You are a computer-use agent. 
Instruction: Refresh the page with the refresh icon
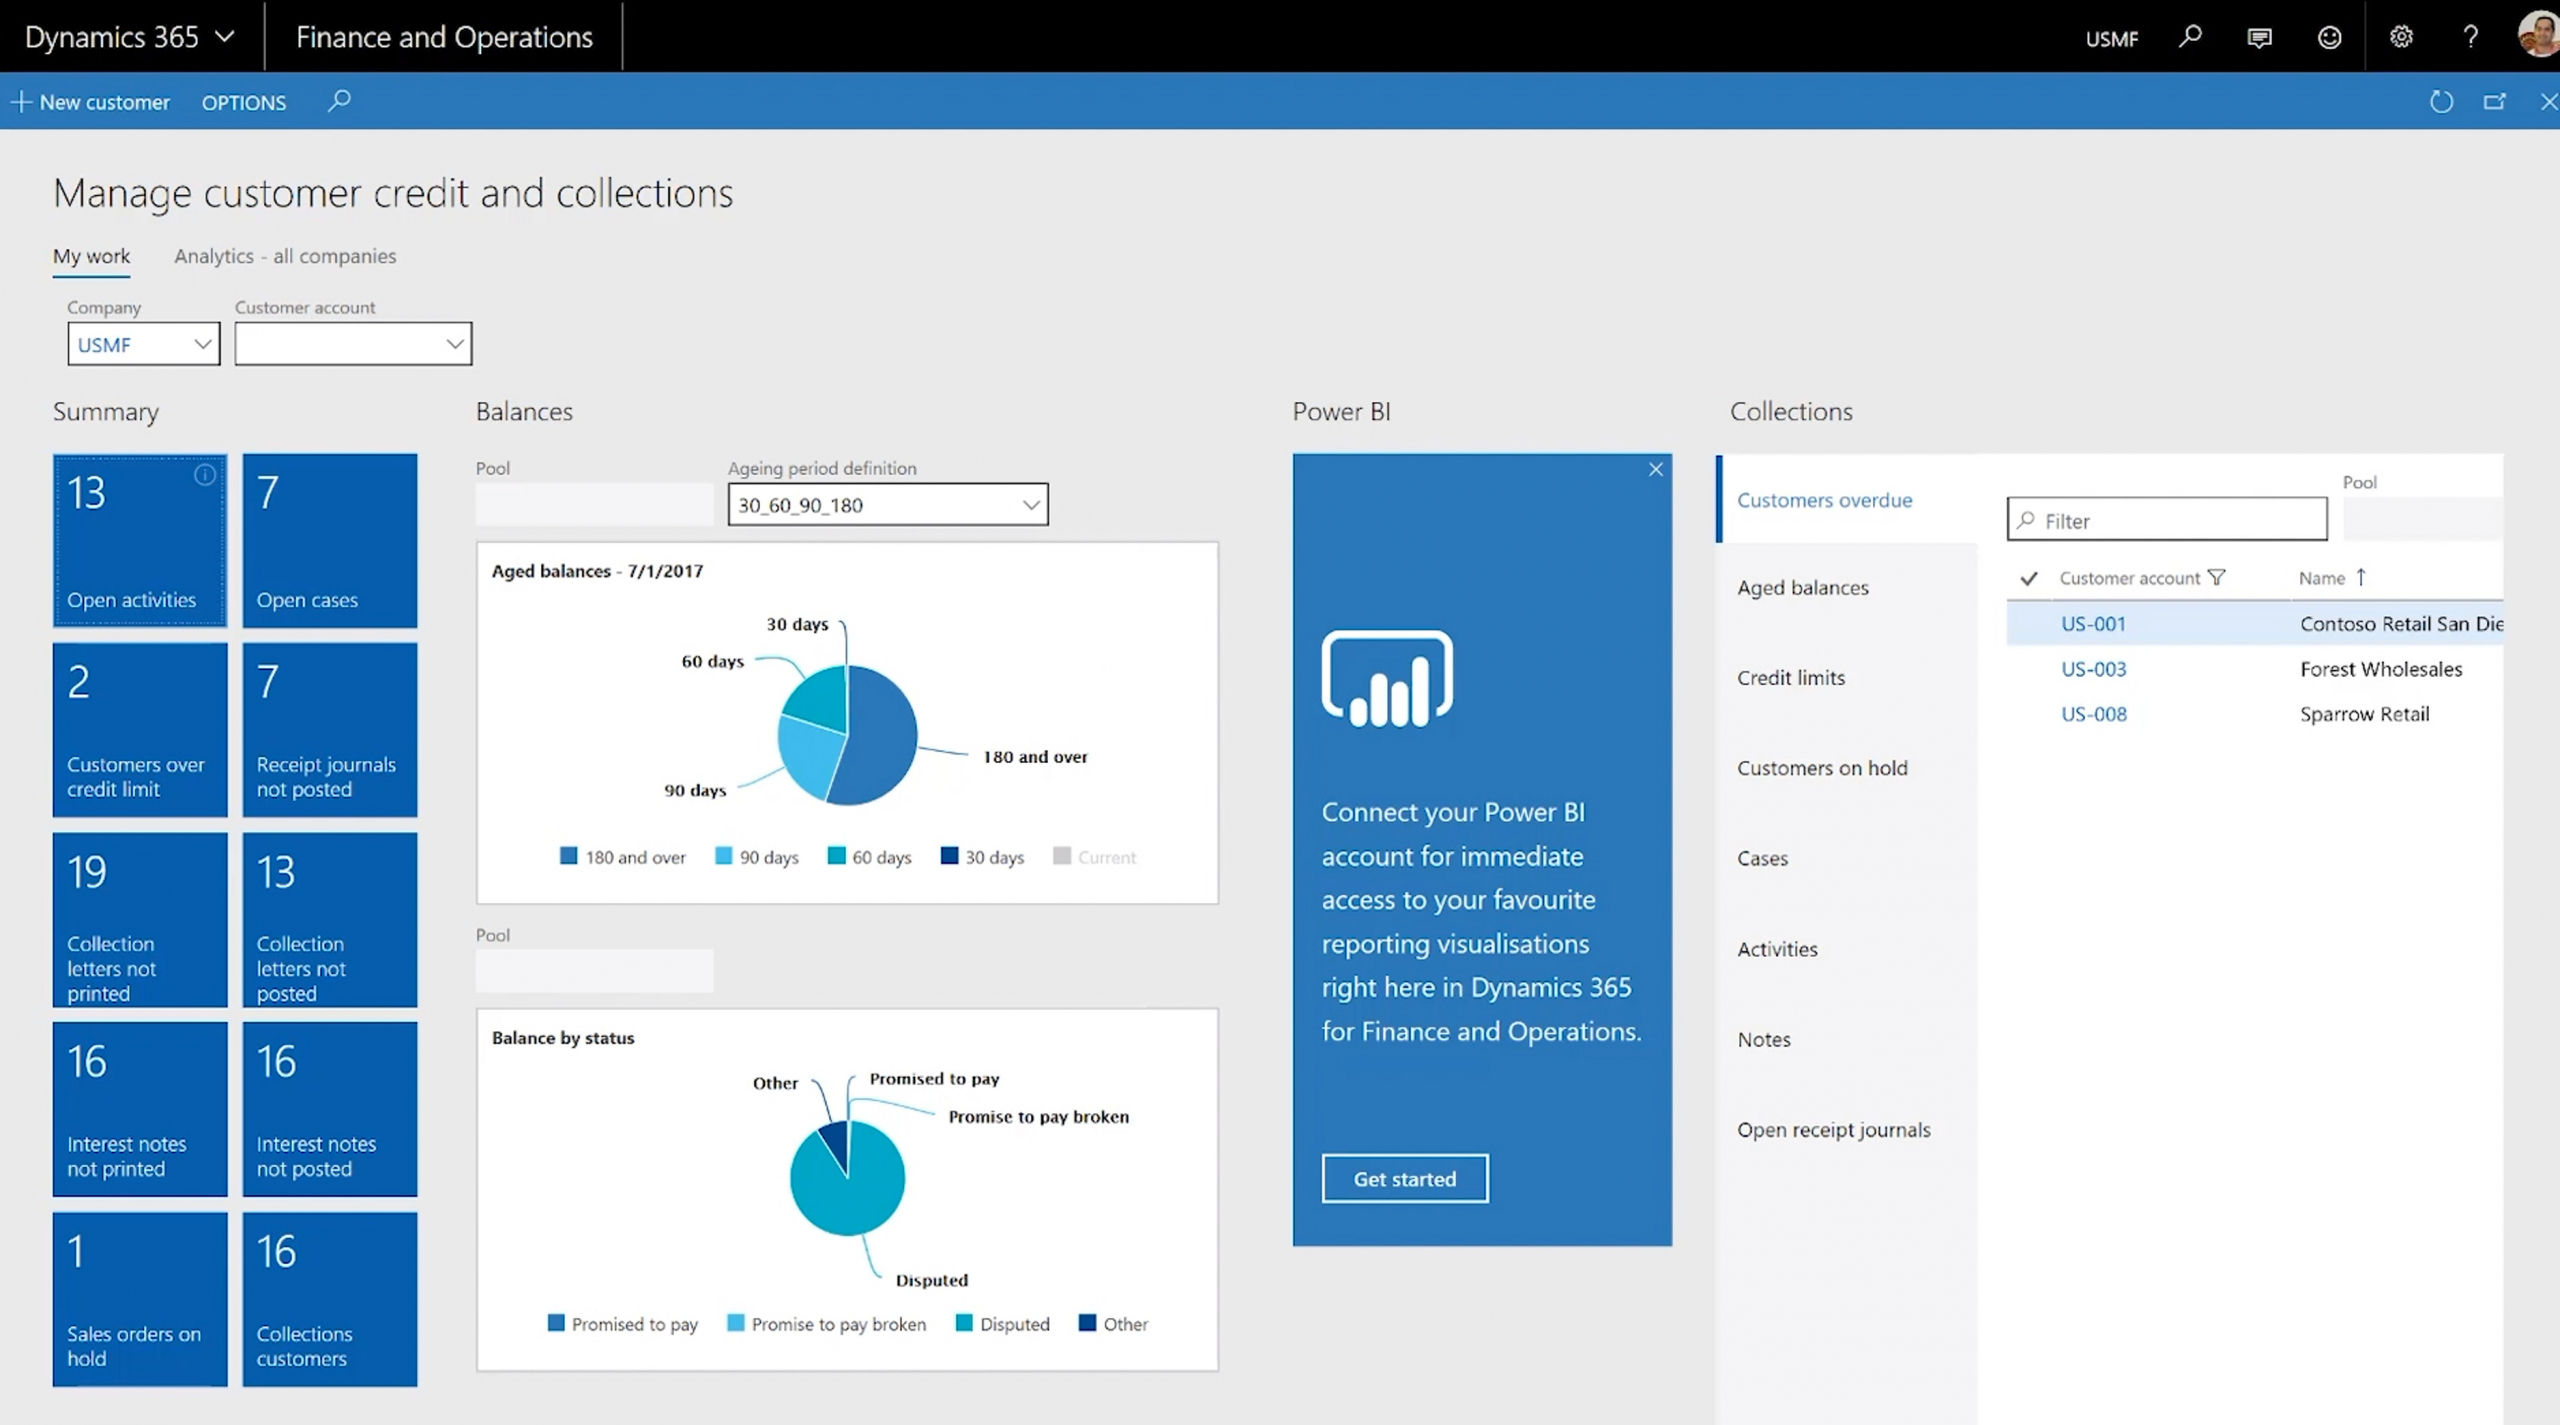click(x=2441, y=102)
